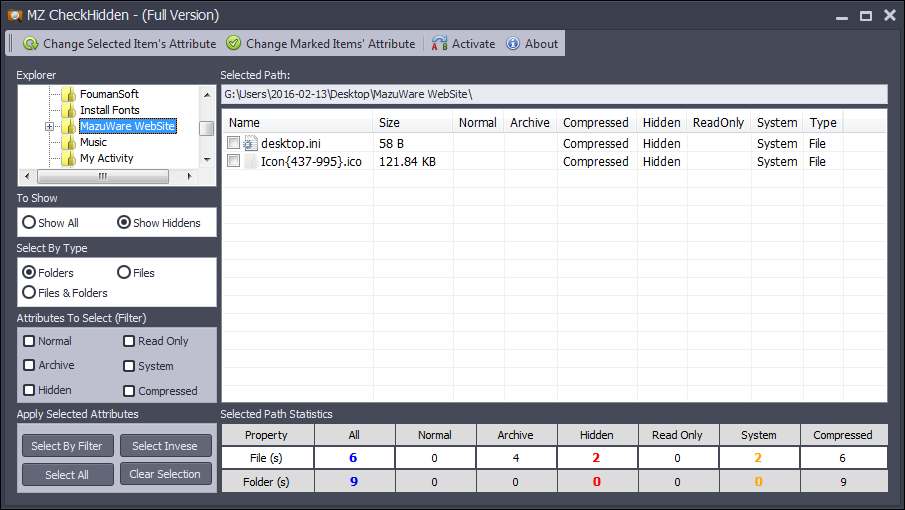905x510 pixels.
Task: Click the MazuWare WebSite folder icon
Action: (69, 126)
